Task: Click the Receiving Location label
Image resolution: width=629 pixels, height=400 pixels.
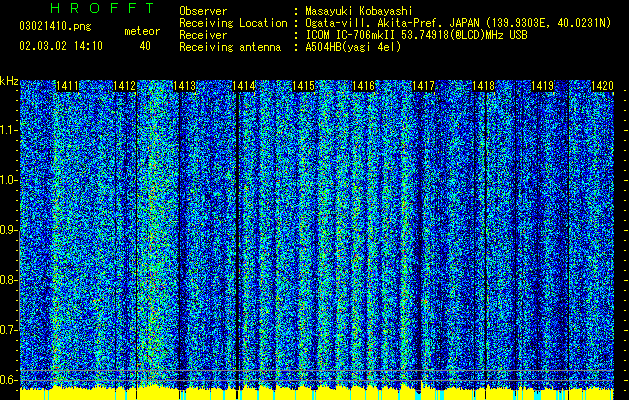Action: point(233,23)
